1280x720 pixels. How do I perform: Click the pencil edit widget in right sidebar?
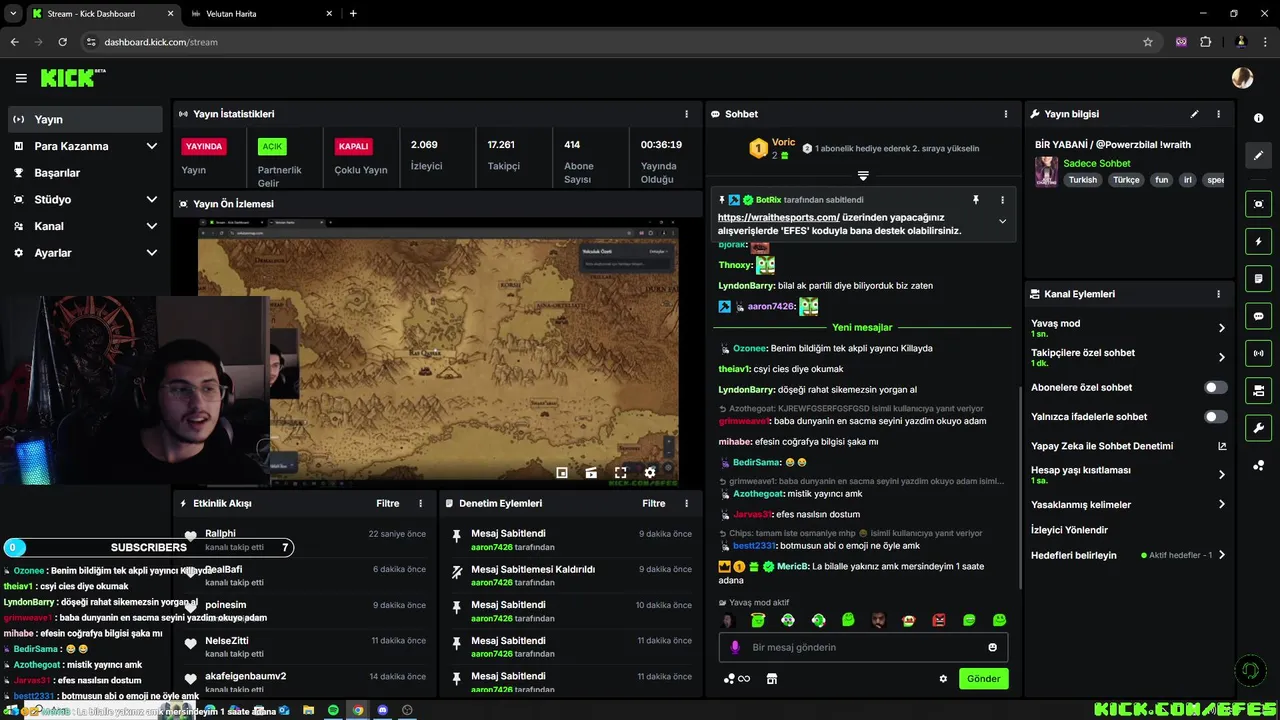1258,155
